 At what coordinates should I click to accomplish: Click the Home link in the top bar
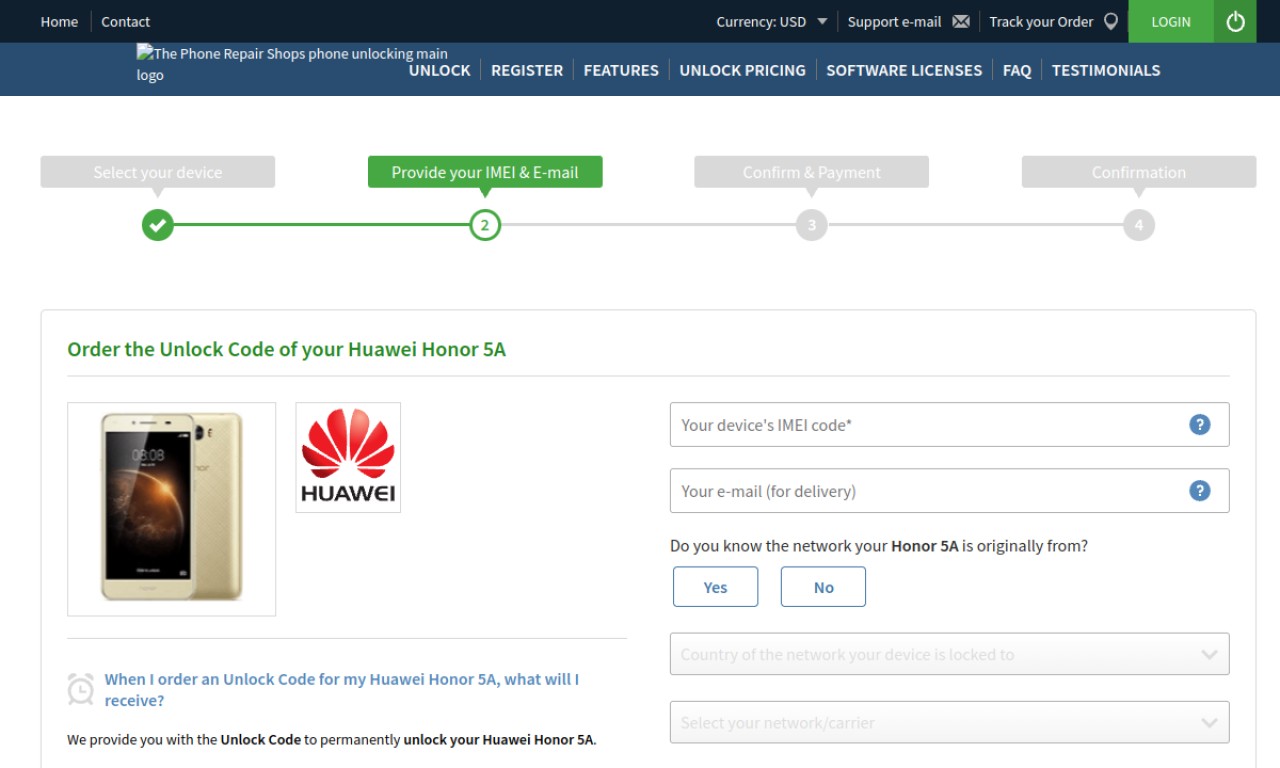[59, 21]
